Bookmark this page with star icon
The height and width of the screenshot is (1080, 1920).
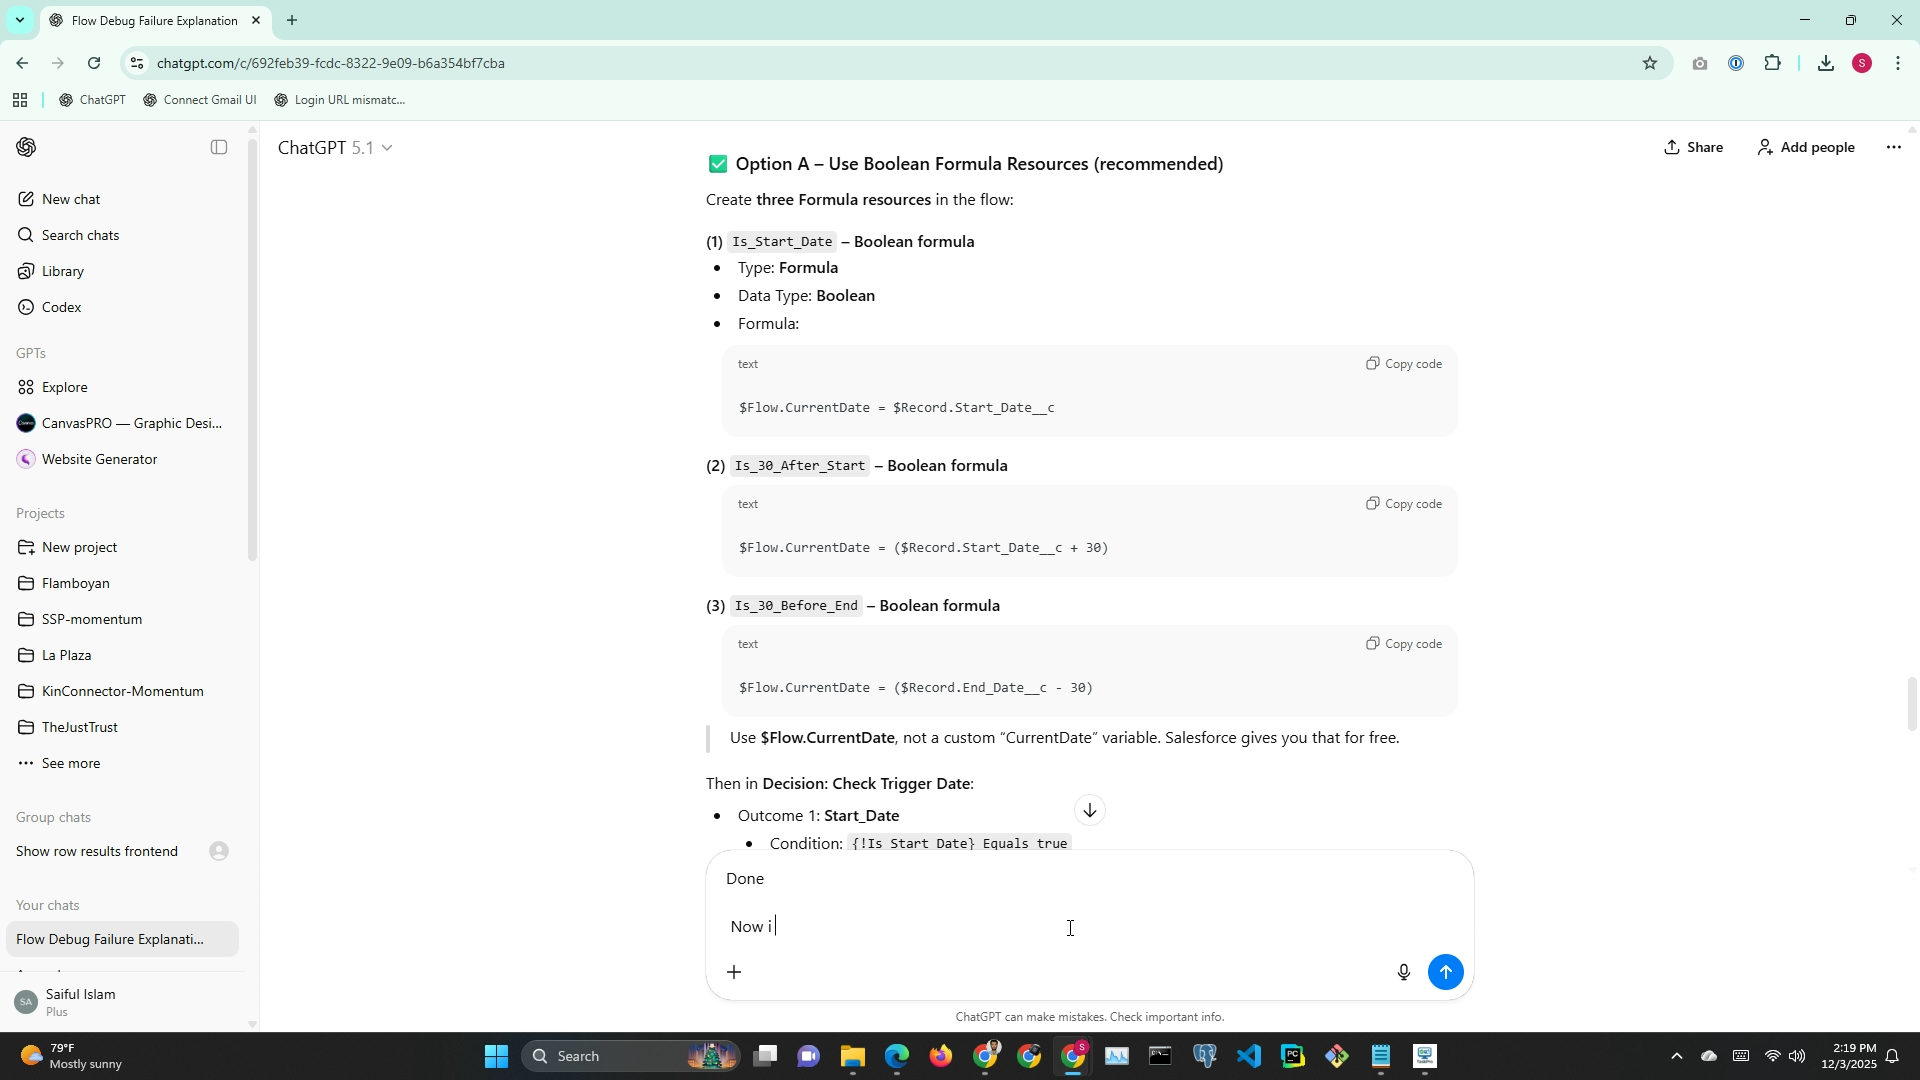[x=1649, y=63]
